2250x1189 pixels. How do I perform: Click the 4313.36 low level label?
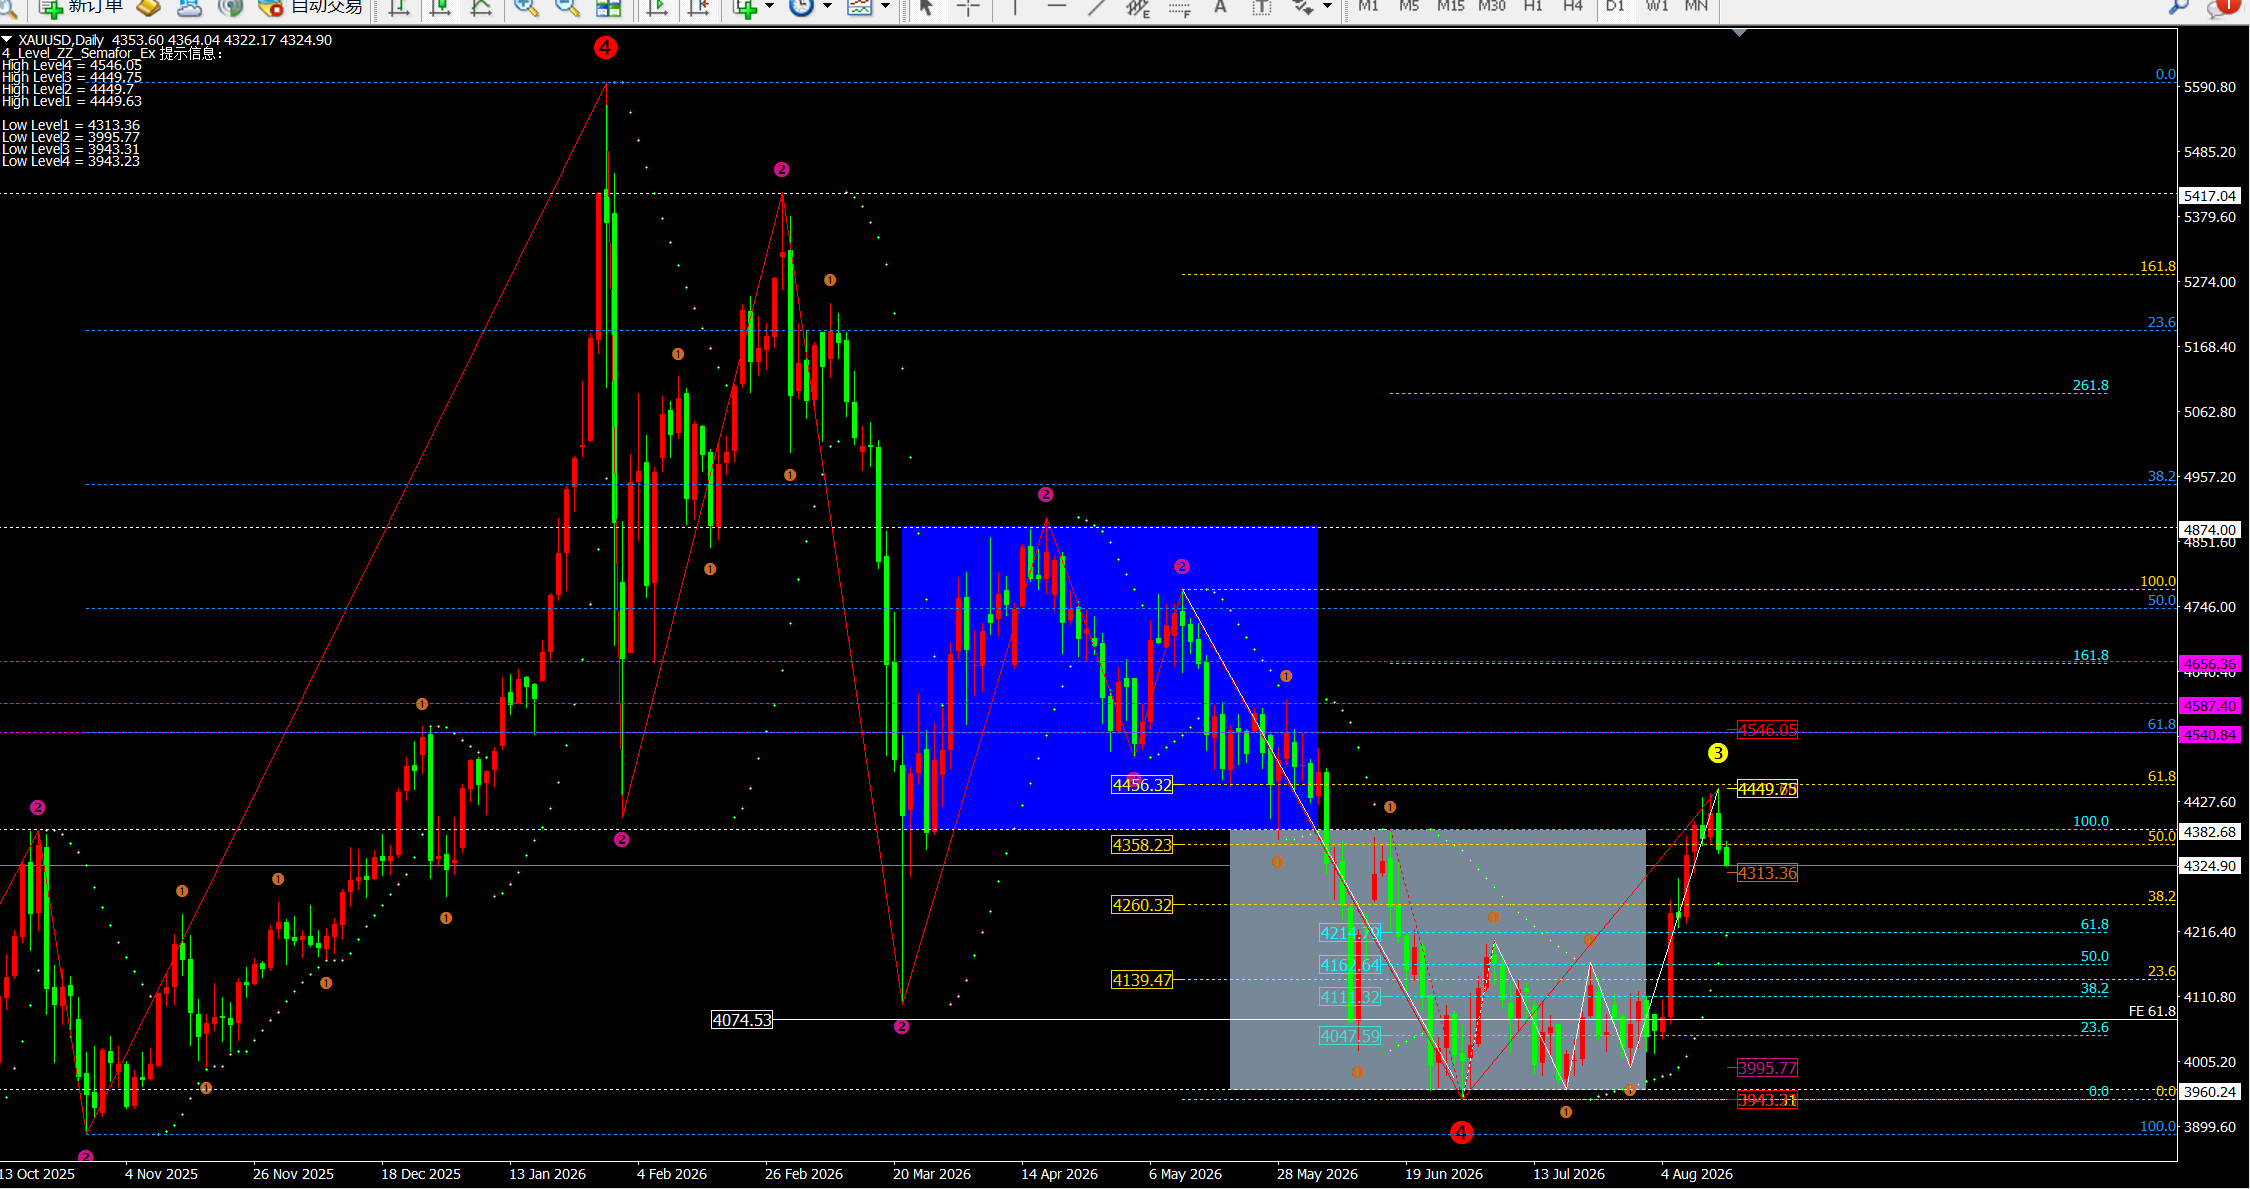coord(1767,873)
